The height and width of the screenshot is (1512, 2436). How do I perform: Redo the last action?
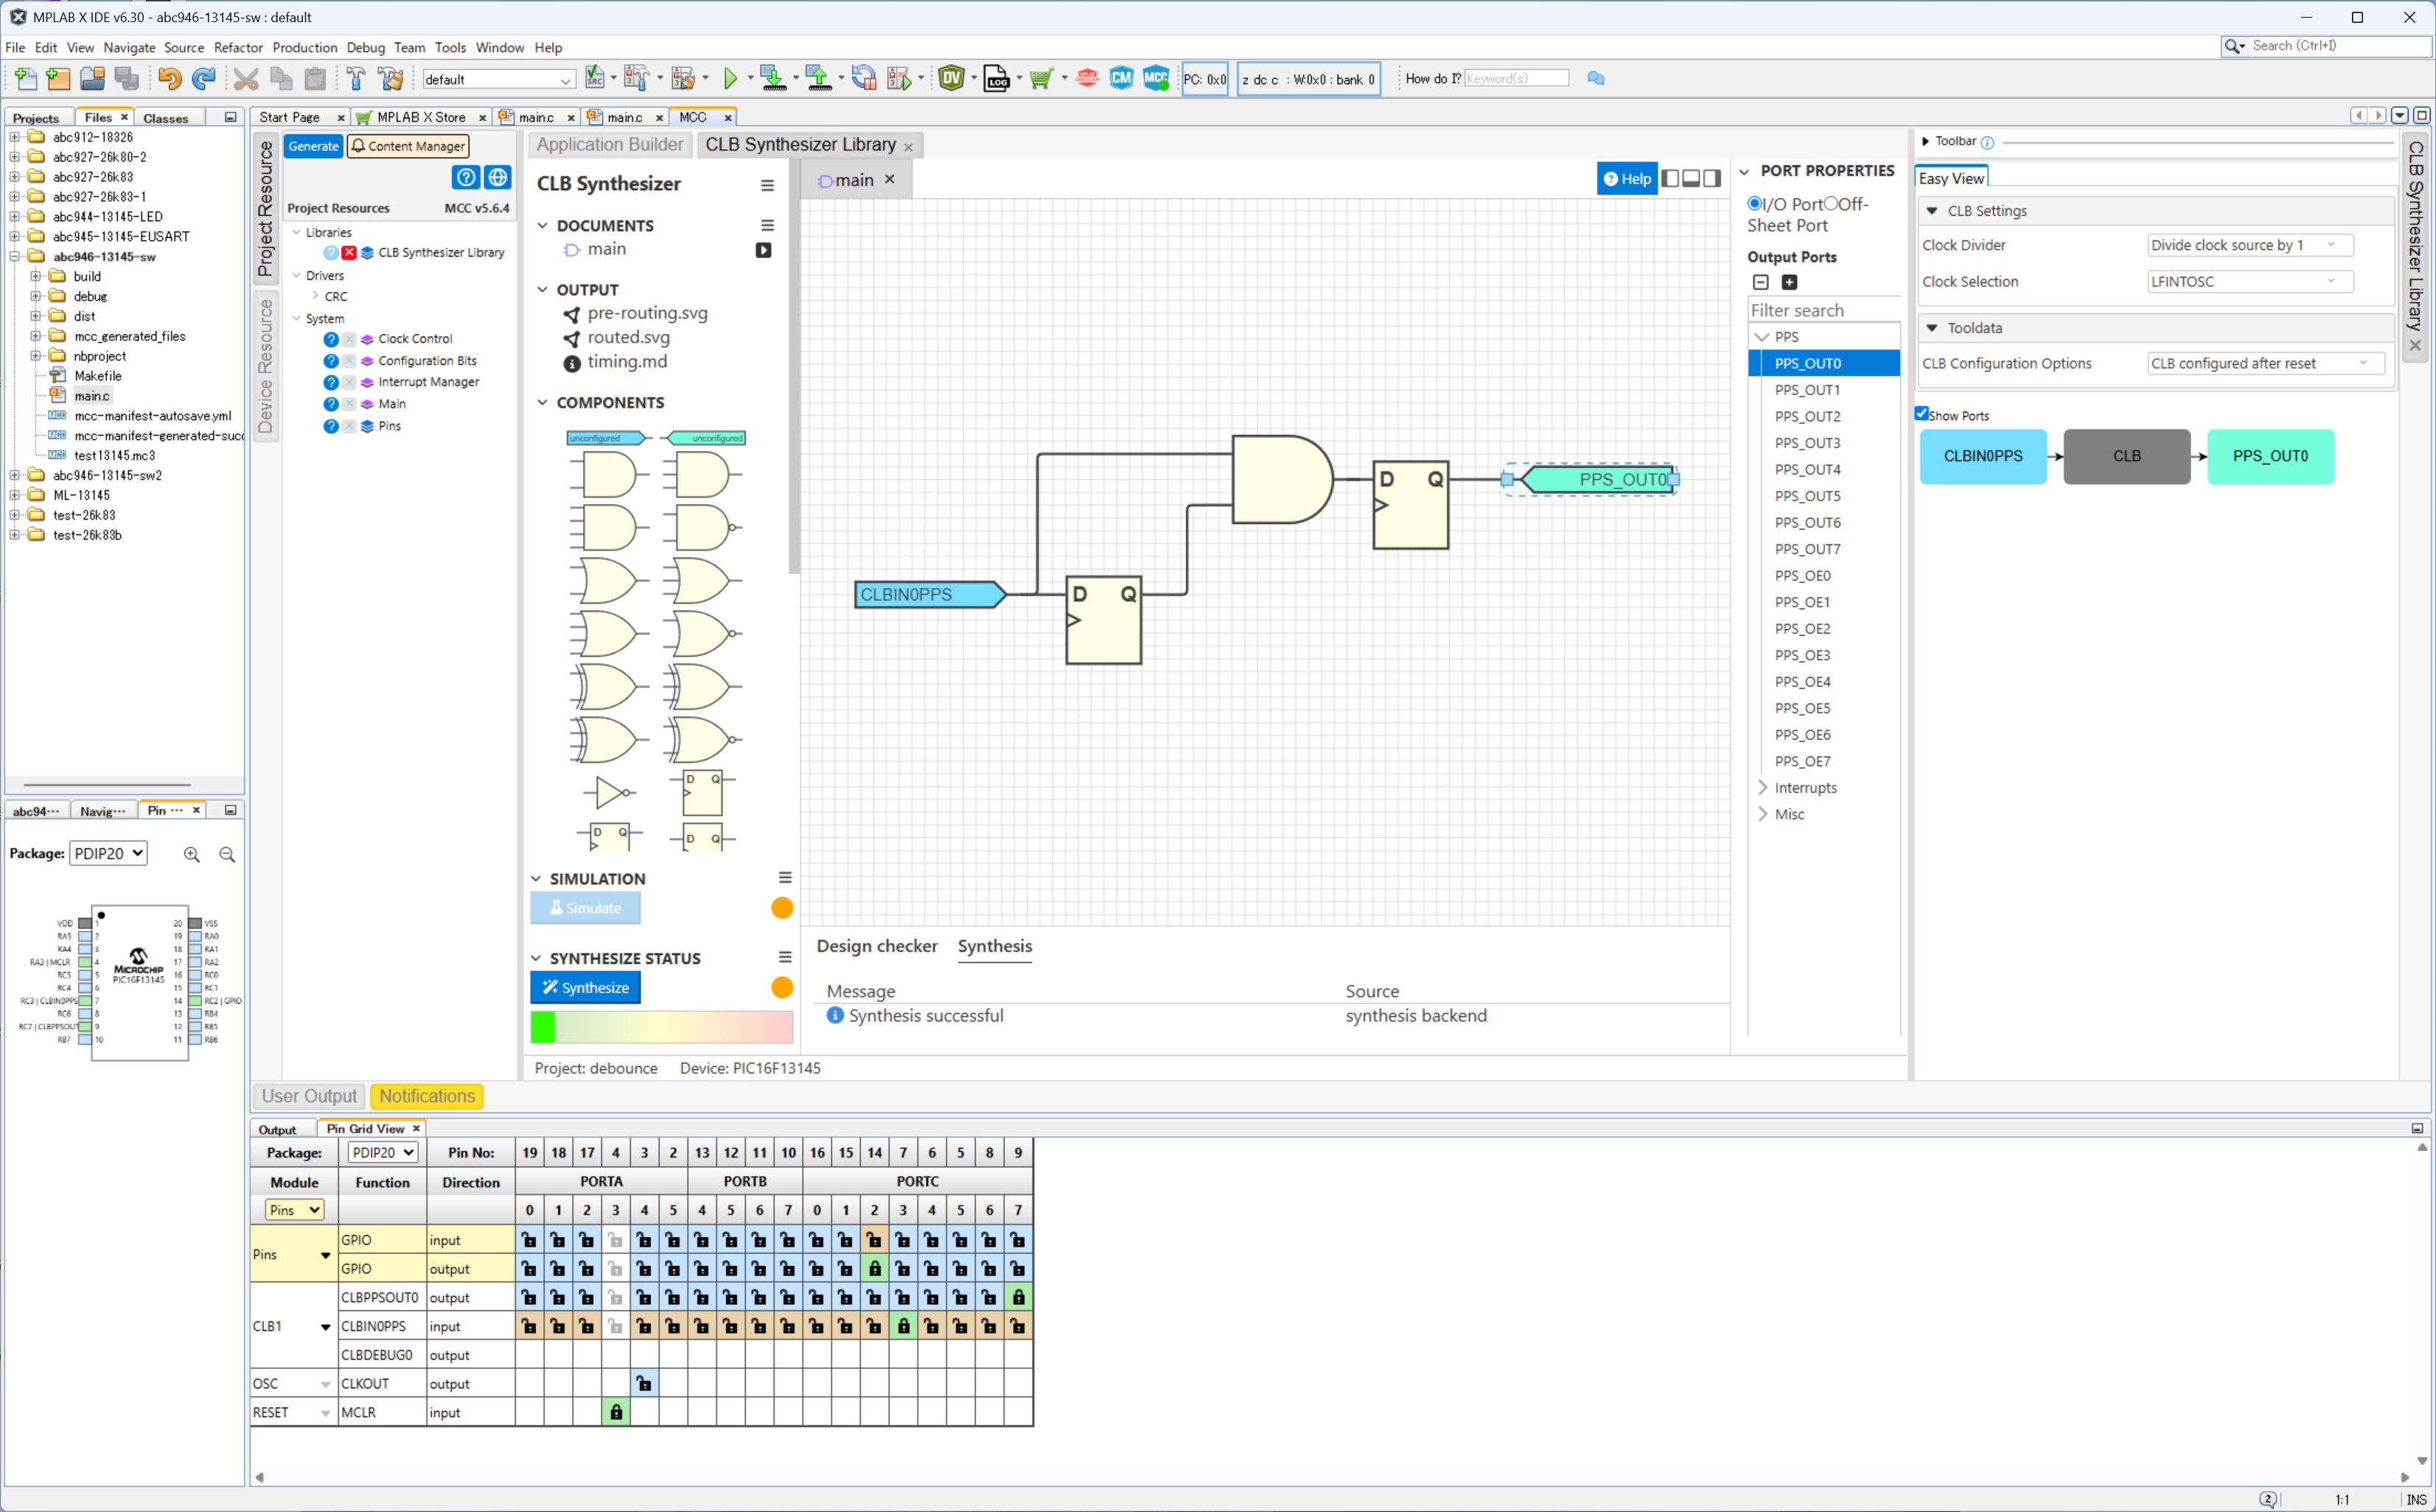(x=204, y=78)
